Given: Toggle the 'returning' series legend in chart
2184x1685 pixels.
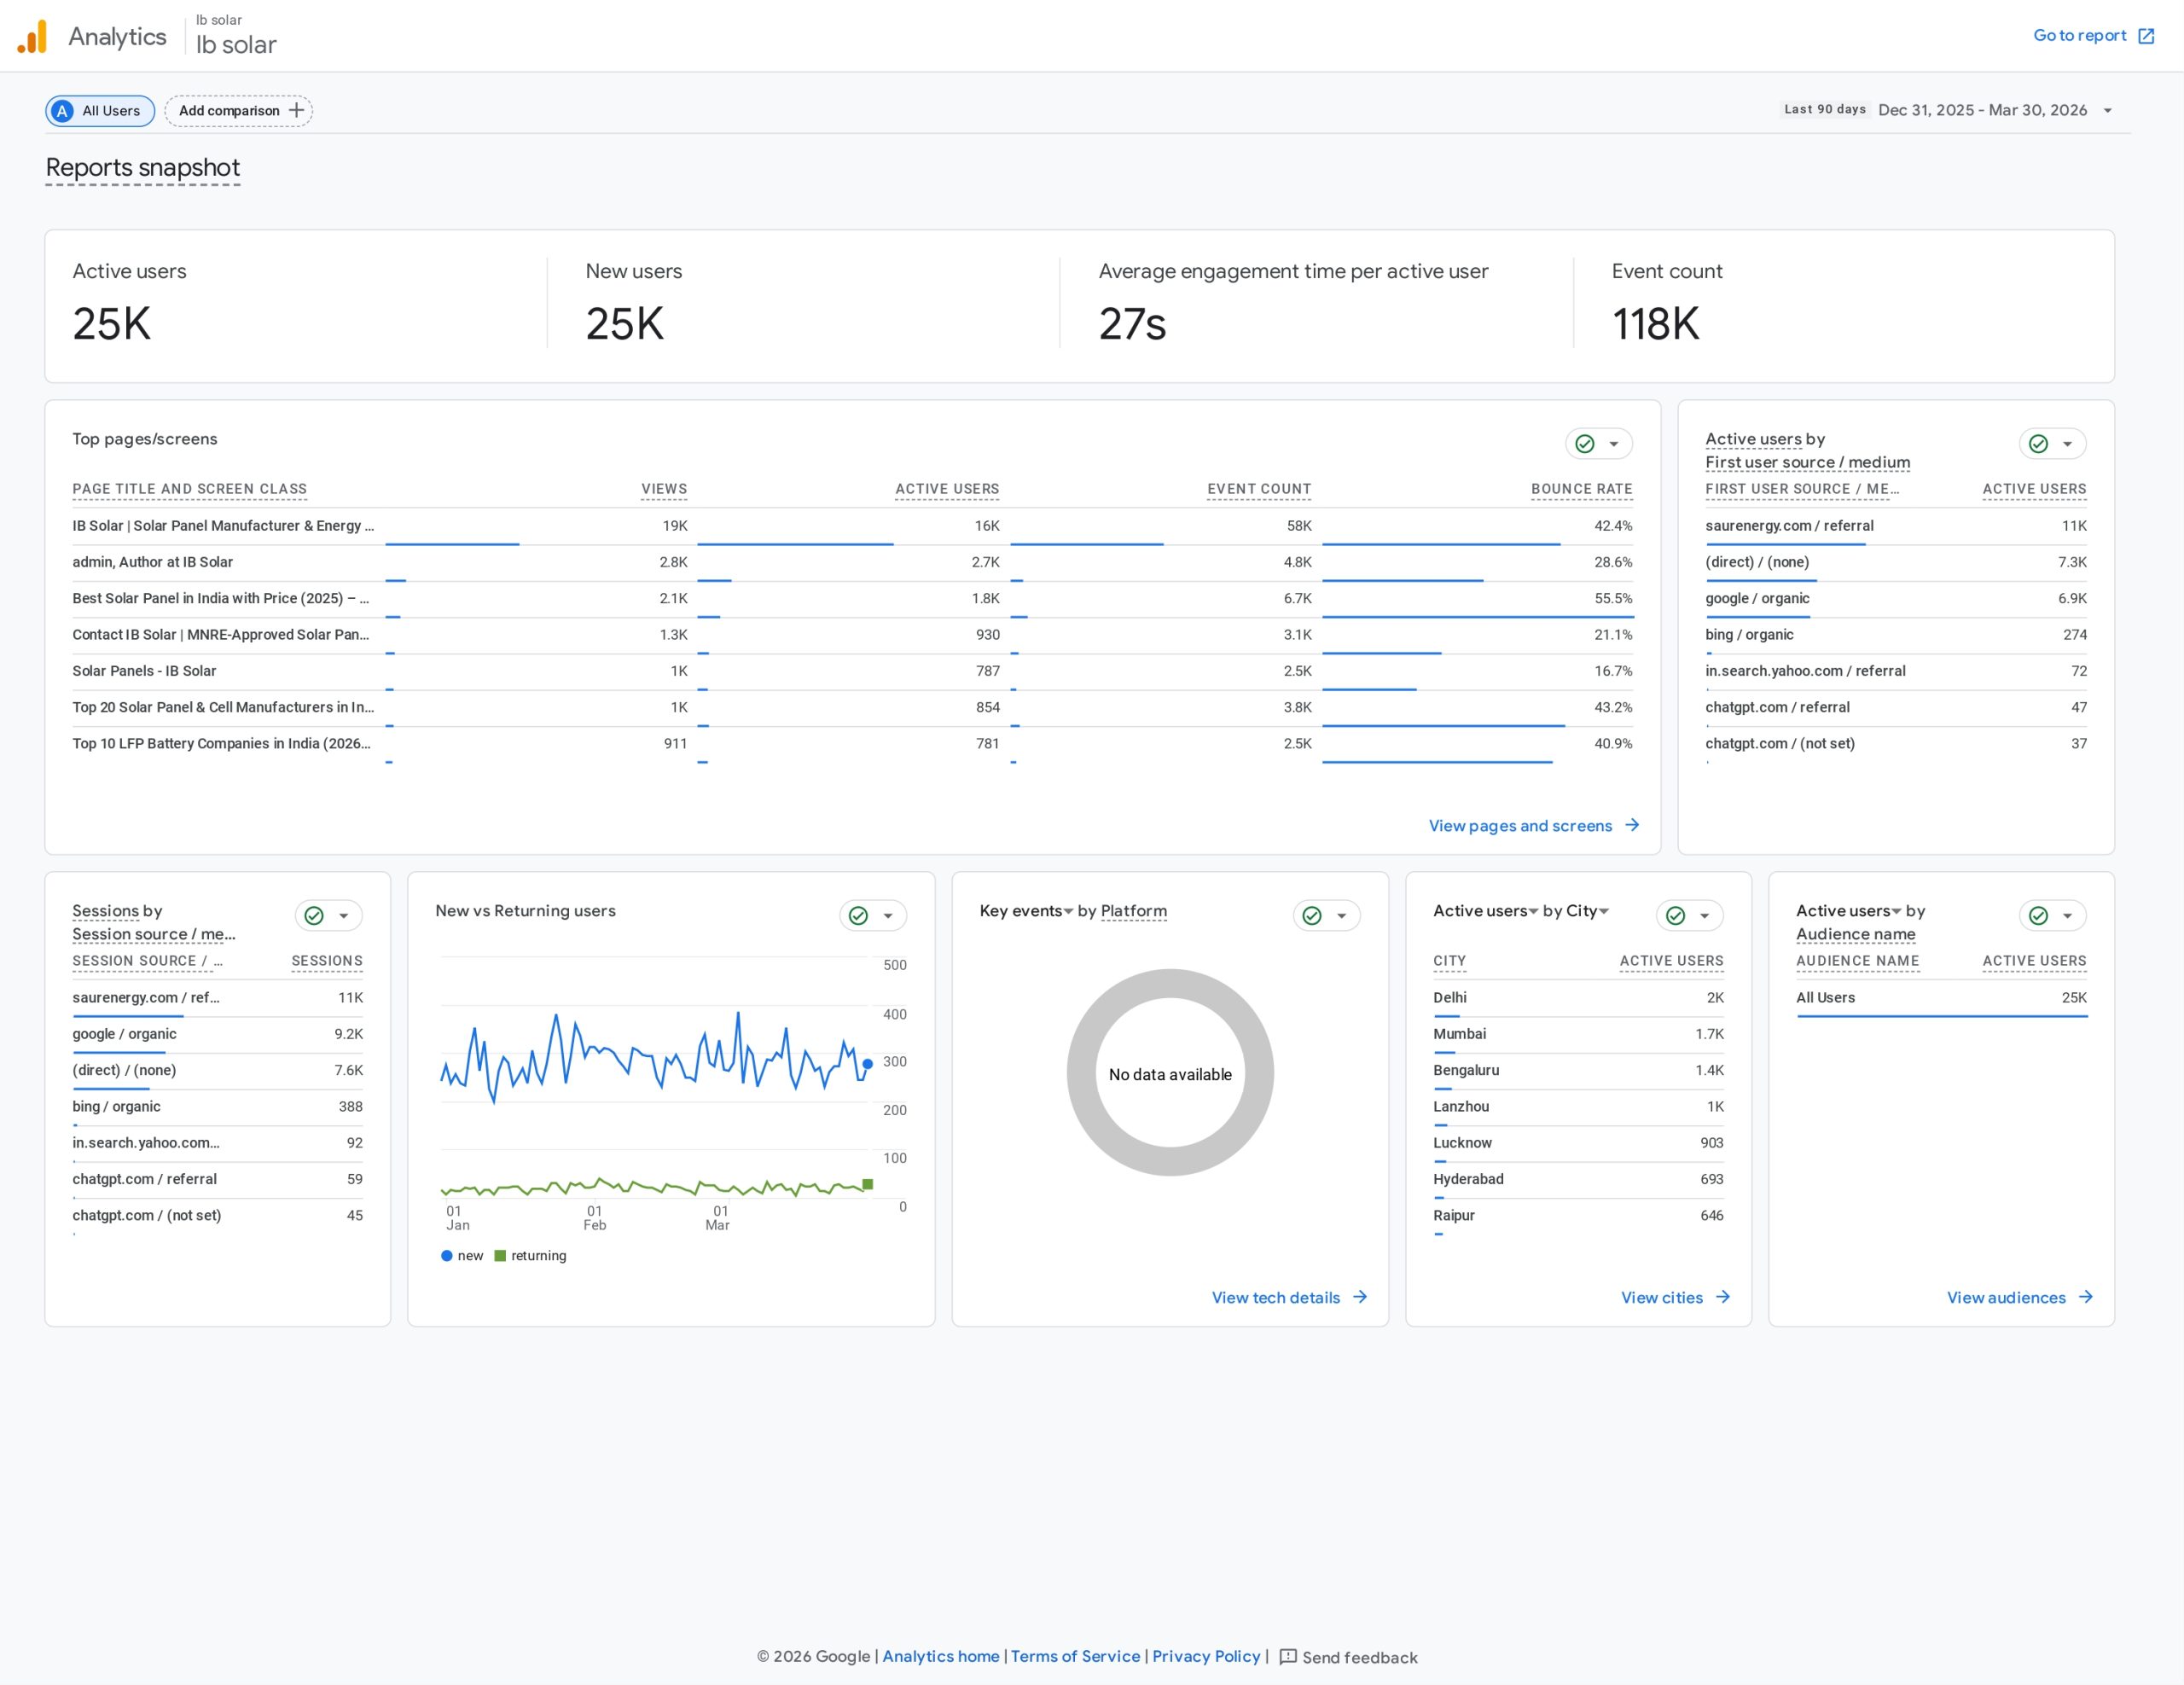Looking at the screenshot, I should (530, 1256).
